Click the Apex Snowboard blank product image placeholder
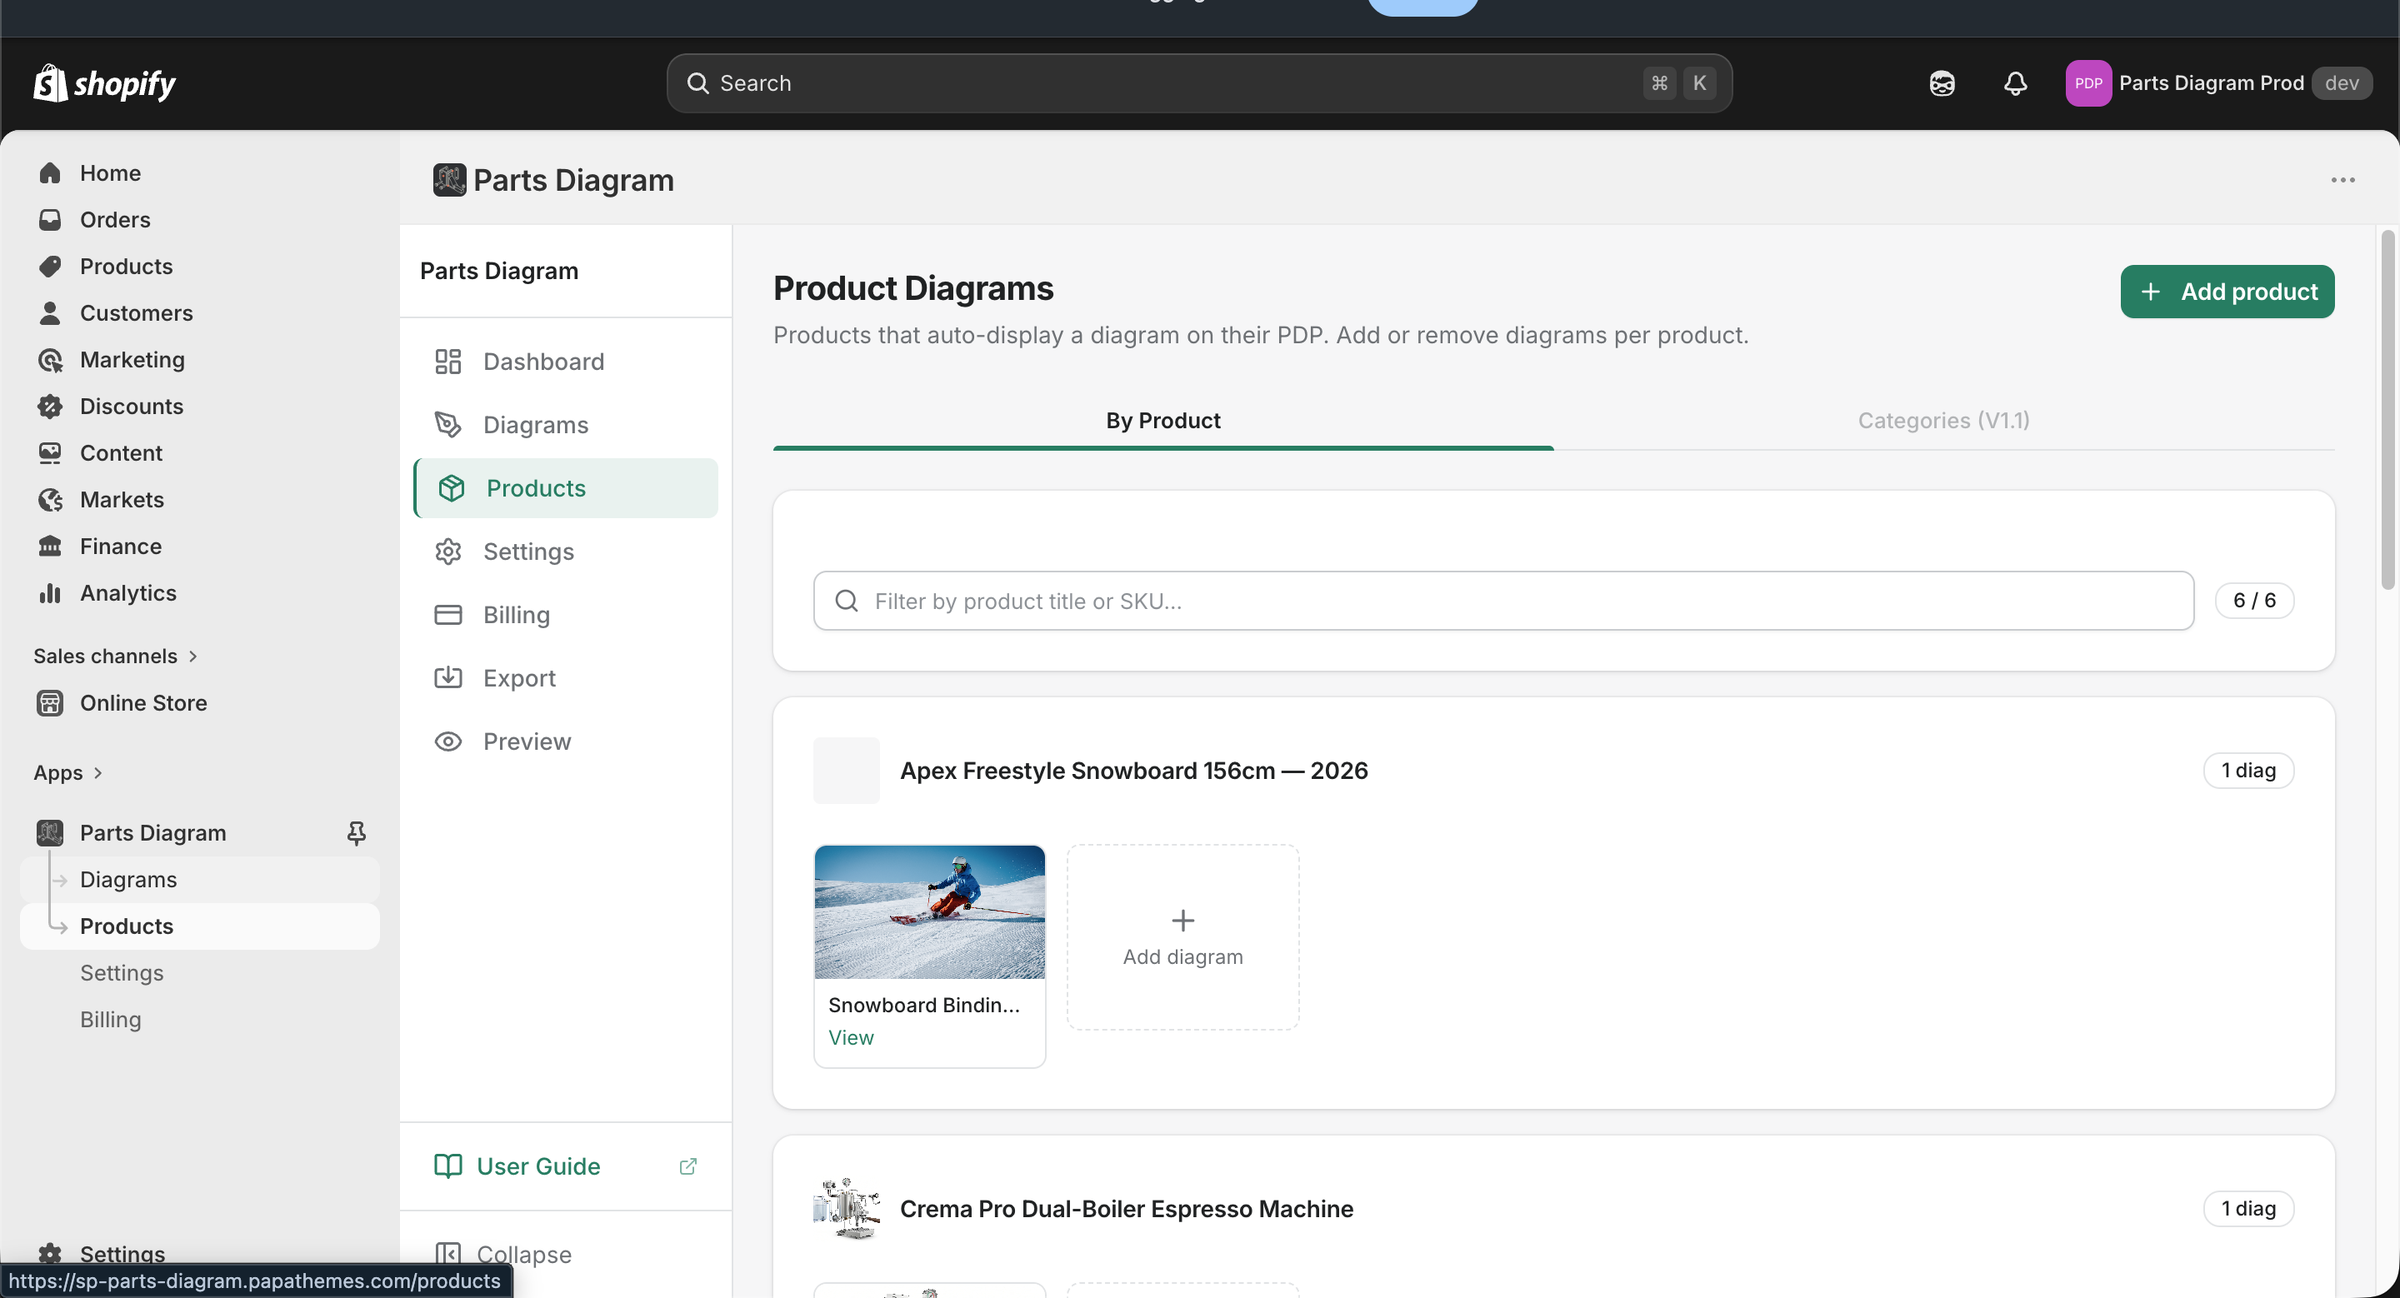Screen dimensions: 2400x1298 point(846,771)
